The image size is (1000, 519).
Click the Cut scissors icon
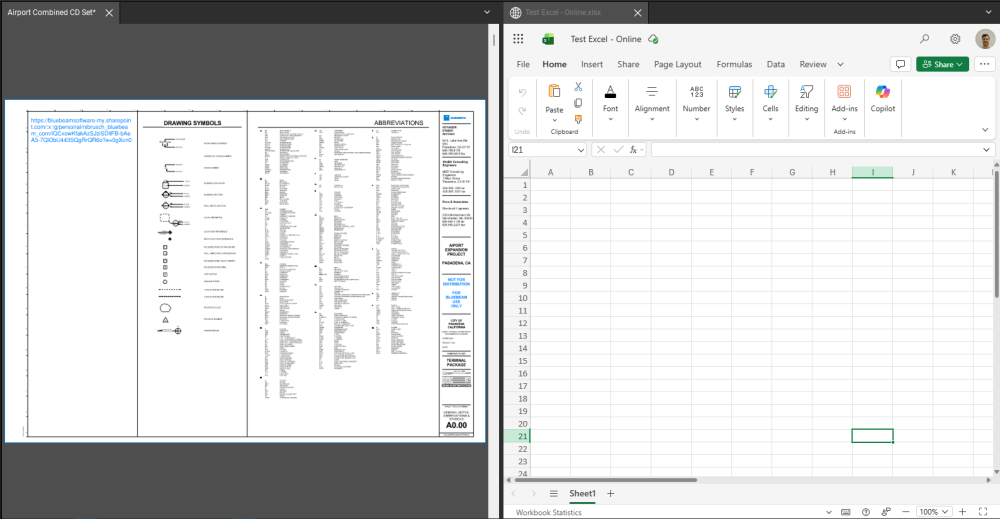click(x=578, y=87)
